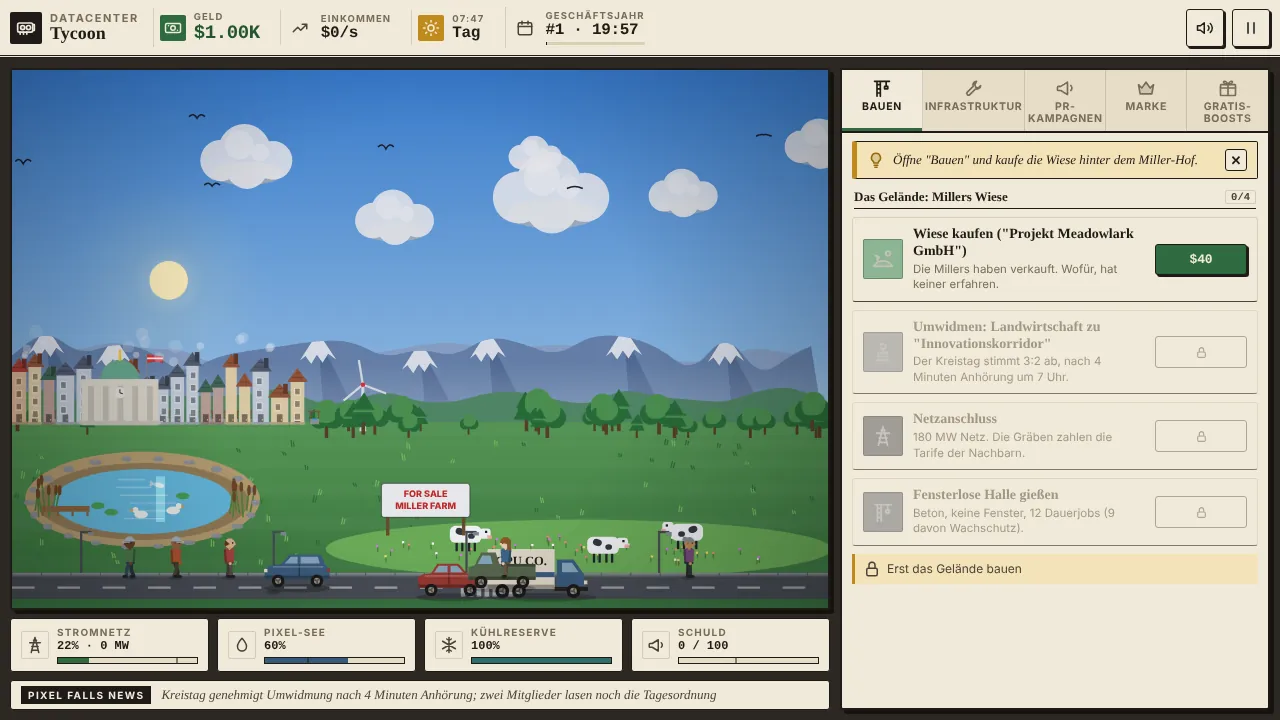The height and width of the screenshot is (720, 1280).
Task: Open the PR-Kampagnen tab
Action: point(1065,99)
